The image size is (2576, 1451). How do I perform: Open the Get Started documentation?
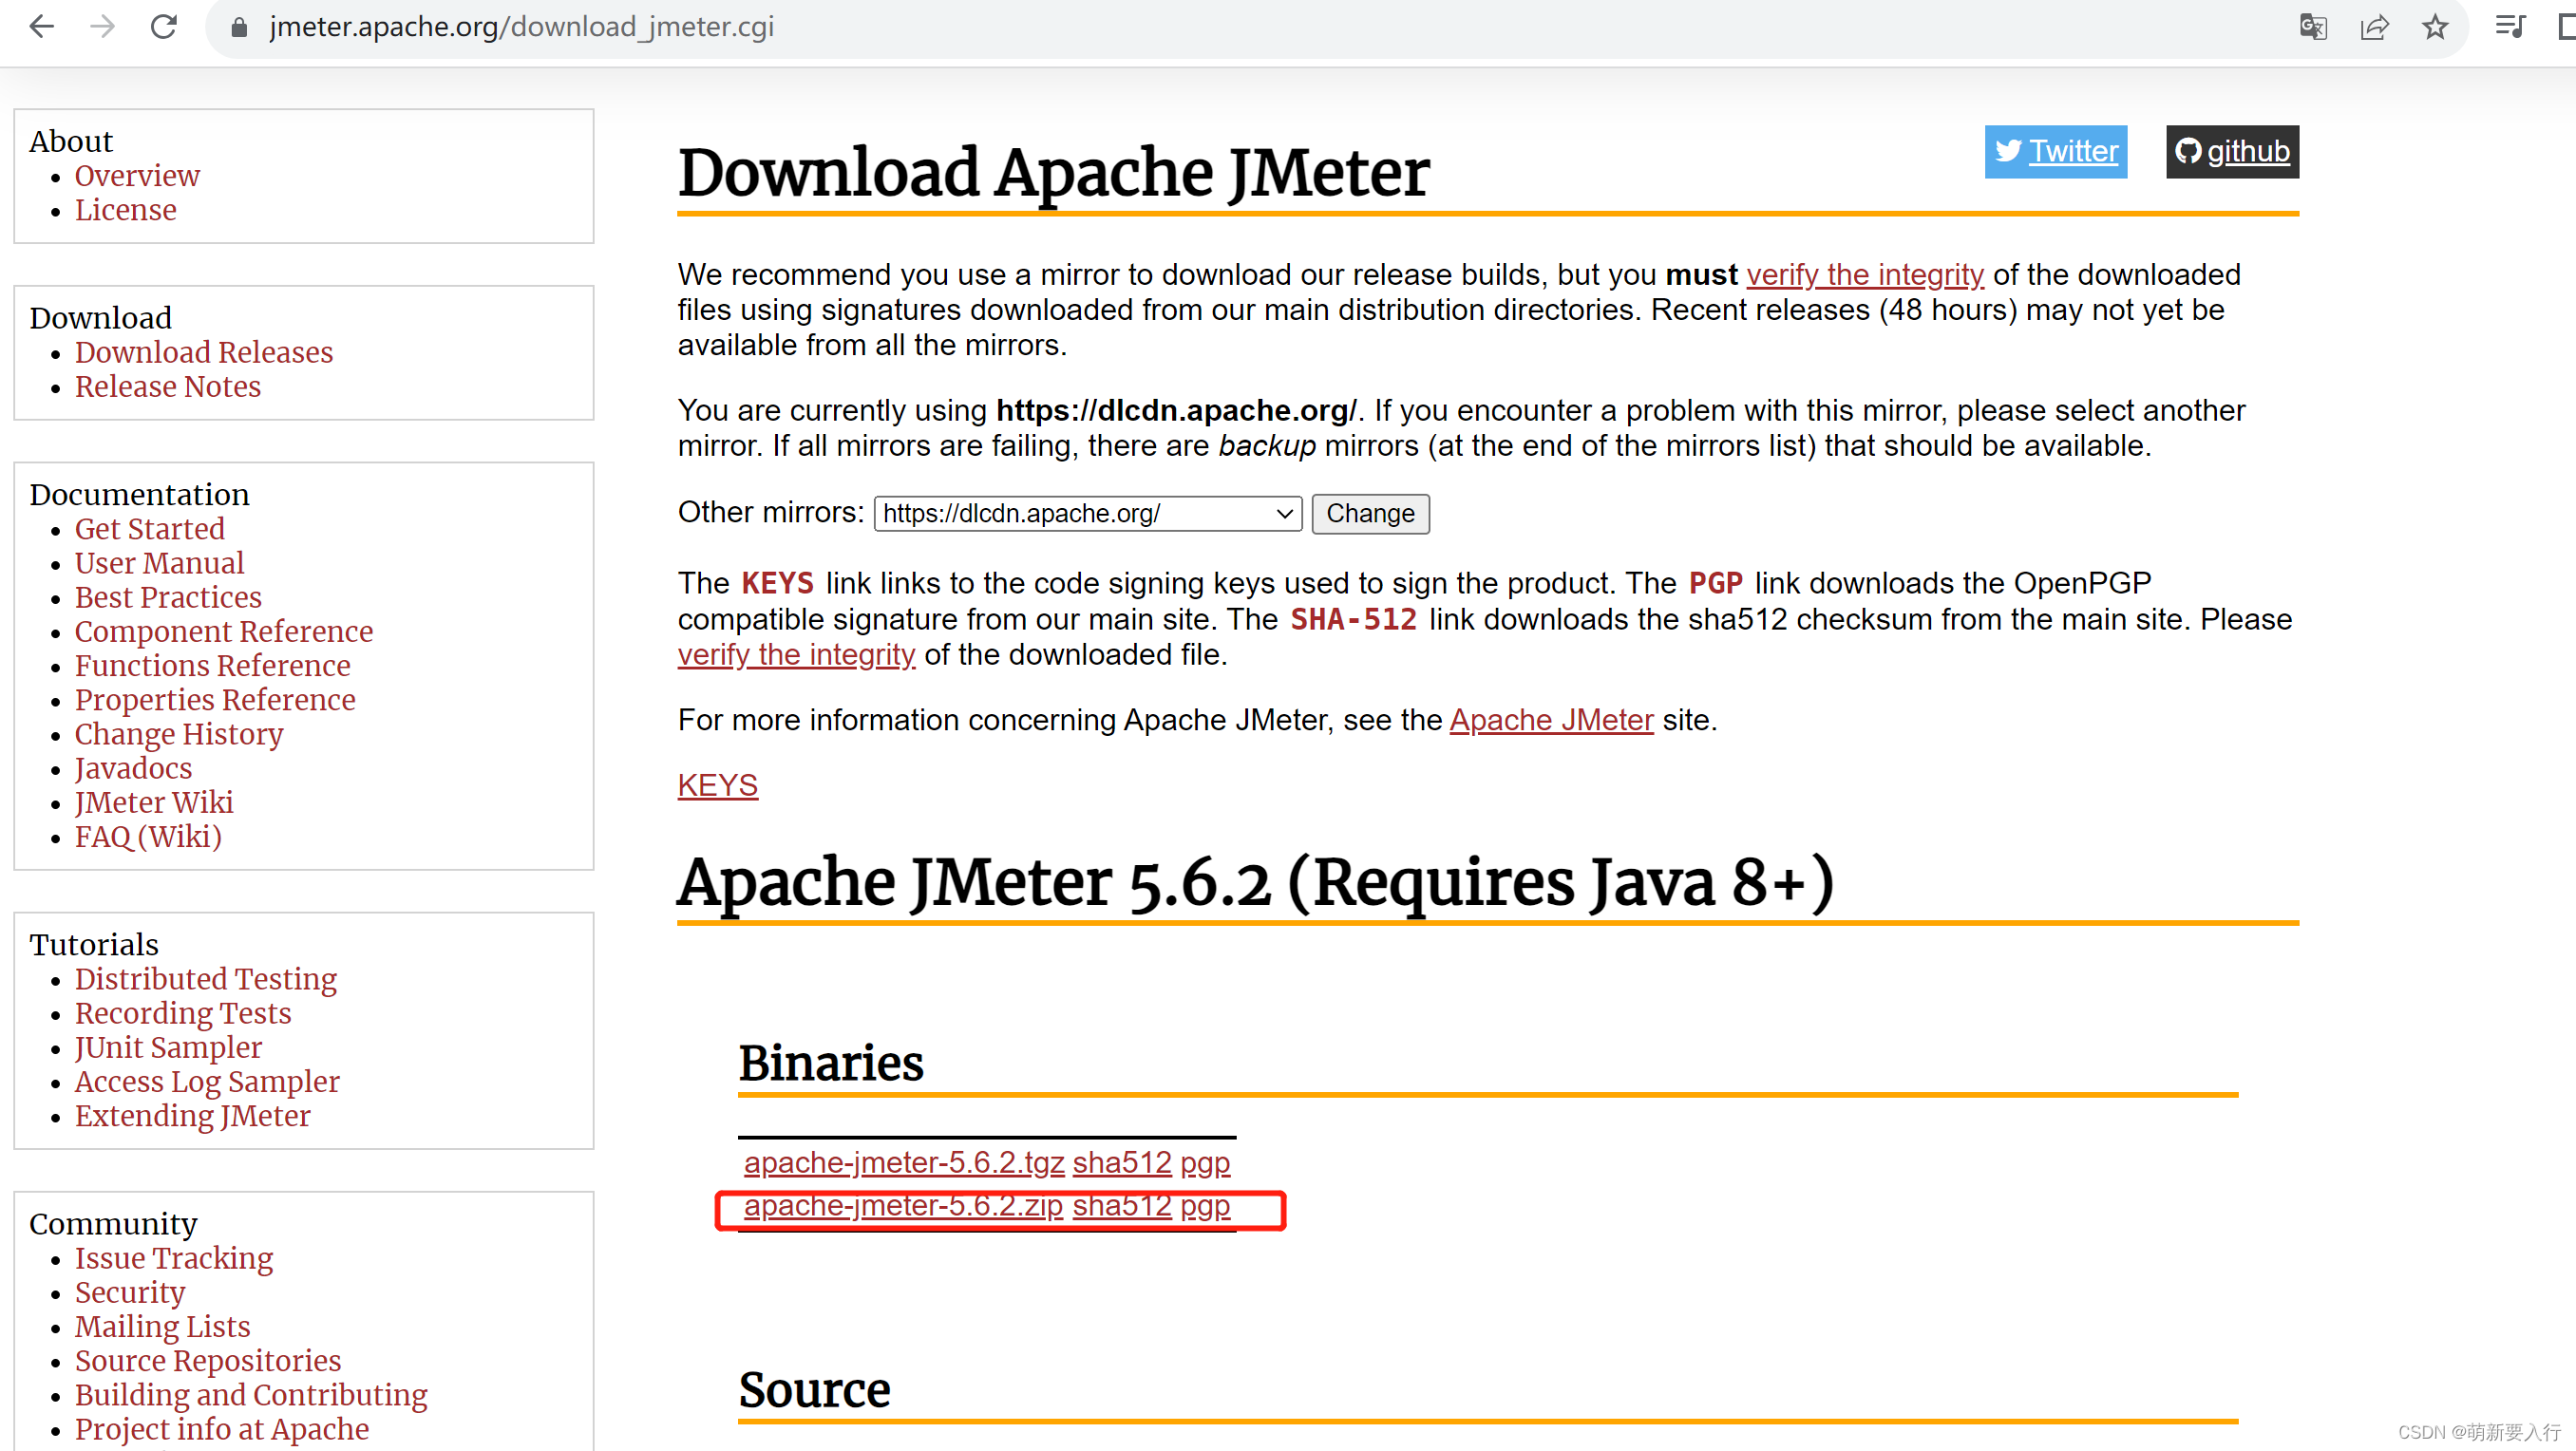coord(150,529)
